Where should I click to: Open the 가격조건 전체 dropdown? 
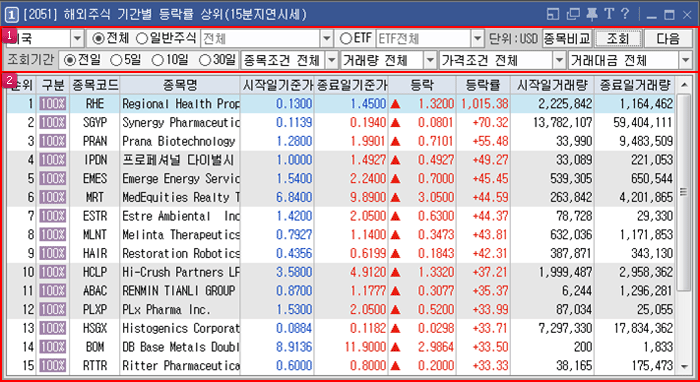559,60
